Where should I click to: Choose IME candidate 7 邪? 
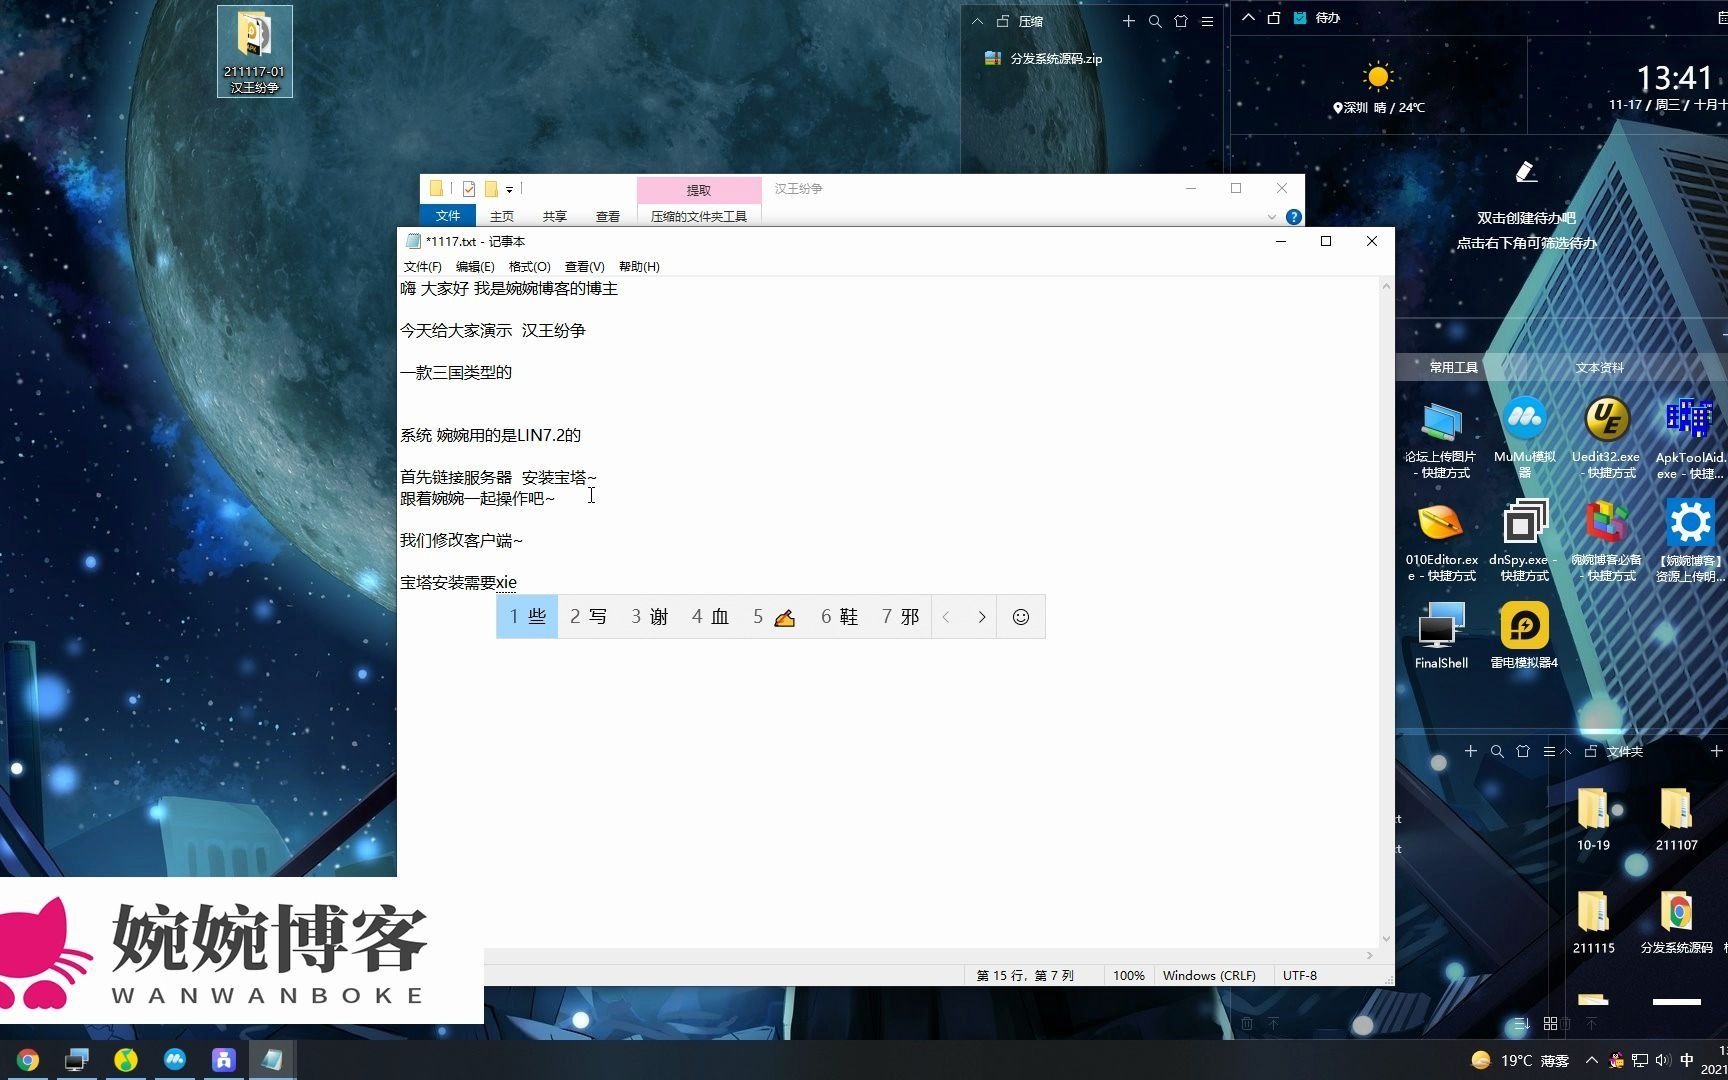coord(900,617)
